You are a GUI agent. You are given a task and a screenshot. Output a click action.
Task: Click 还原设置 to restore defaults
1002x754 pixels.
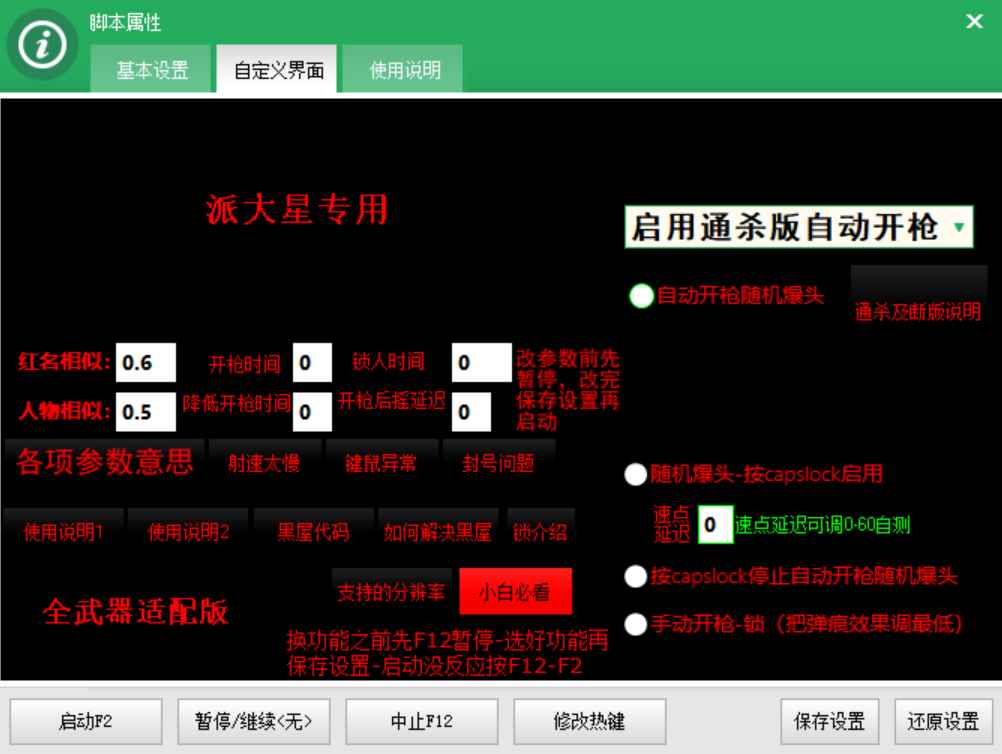(942, 721)
